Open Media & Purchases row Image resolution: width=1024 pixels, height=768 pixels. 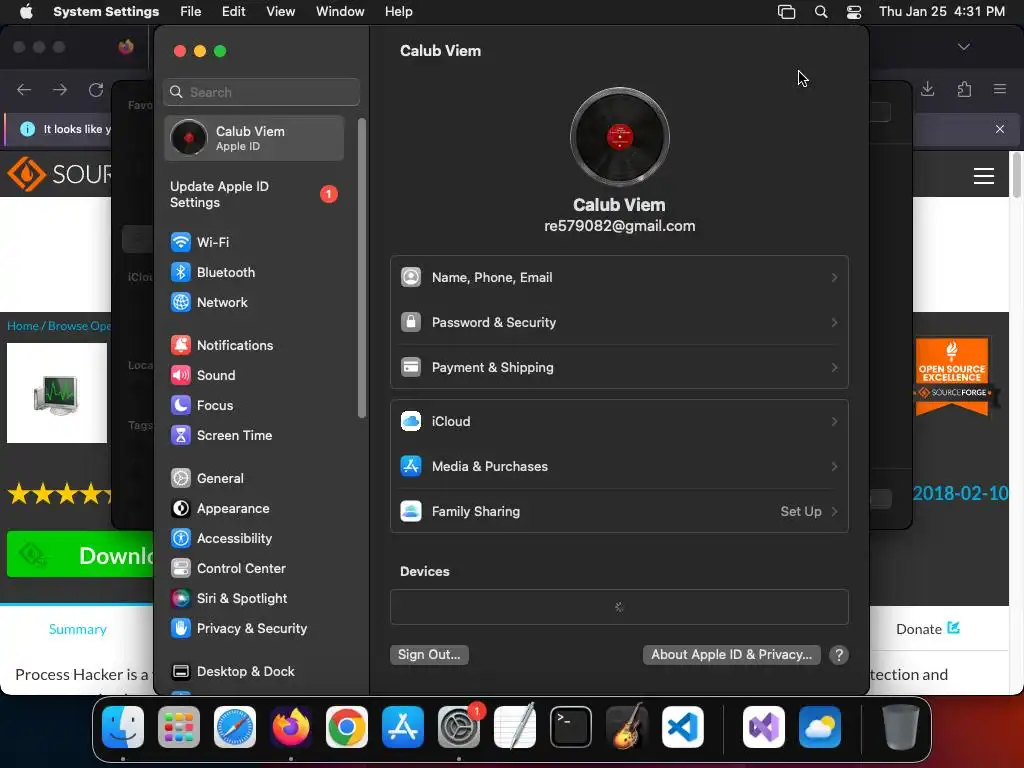619,466
